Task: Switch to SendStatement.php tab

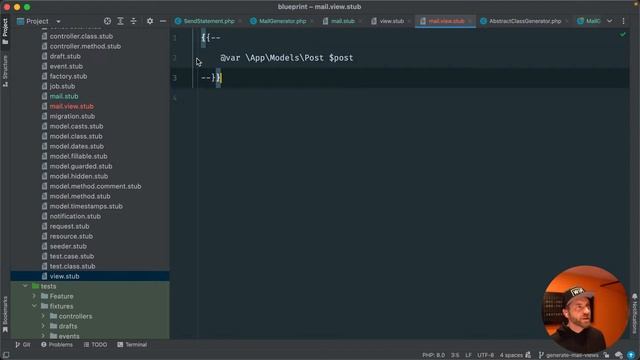Action: click(x=208, y=21)
